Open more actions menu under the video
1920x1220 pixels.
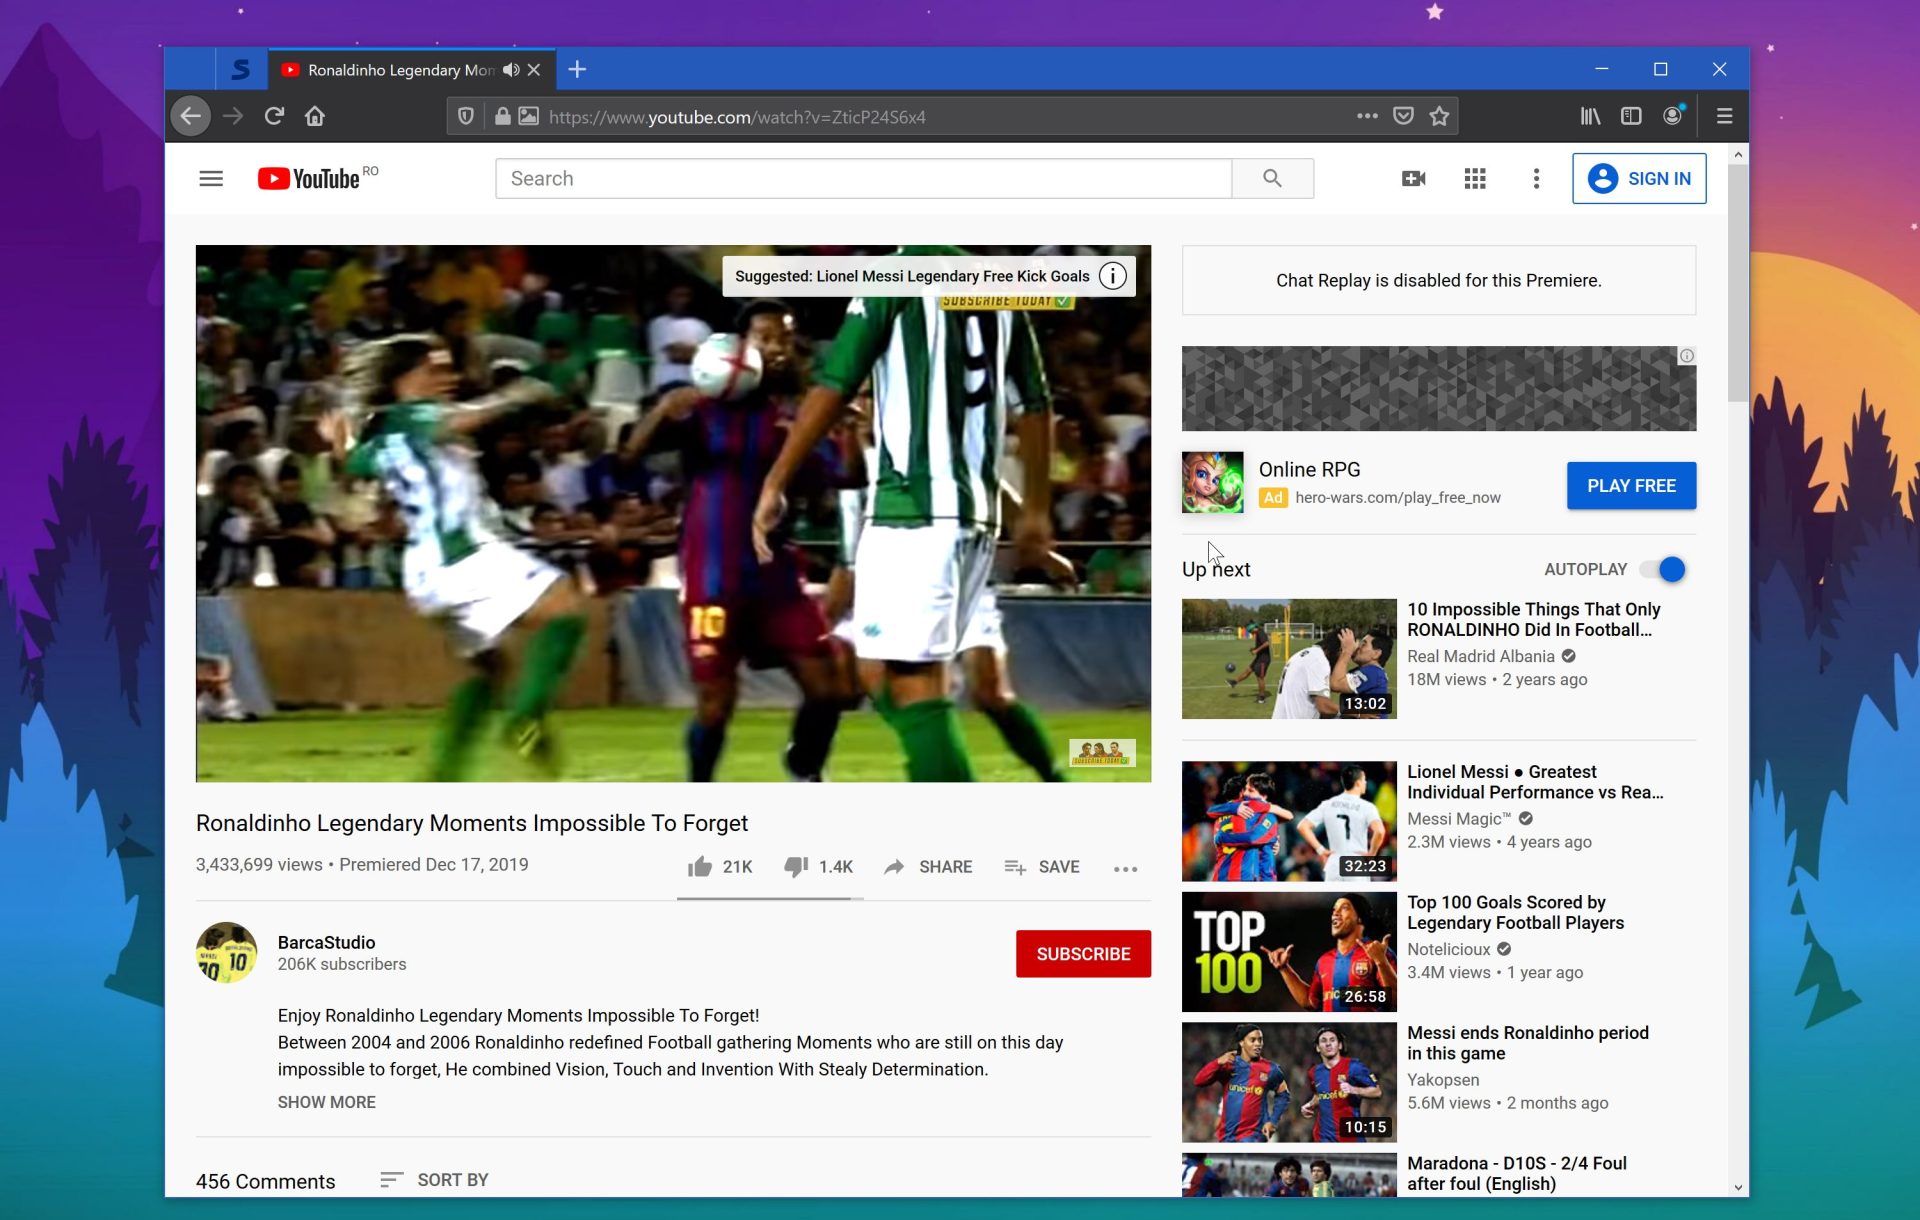(x=1125, y=869)
